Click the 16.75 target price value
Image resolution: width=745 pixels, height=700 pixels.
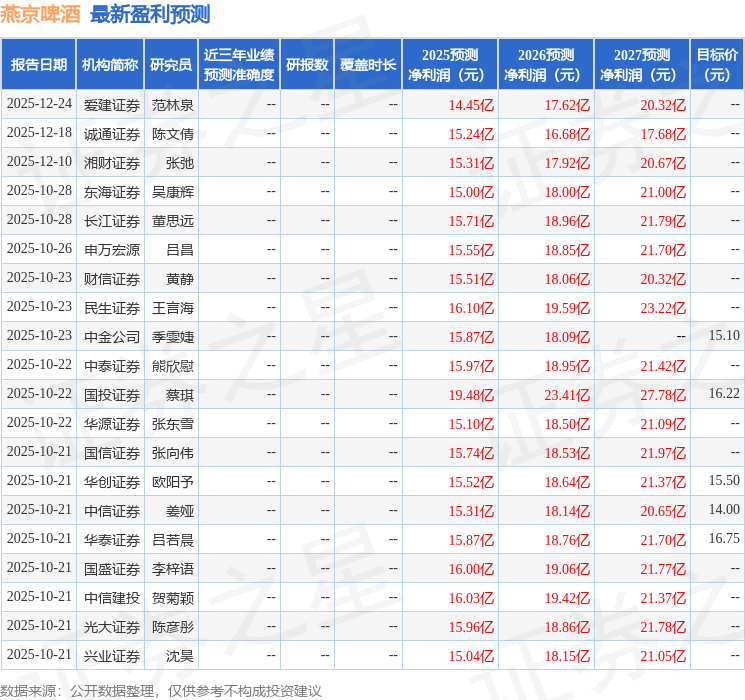pyautogui.click(x=724, y=539)
